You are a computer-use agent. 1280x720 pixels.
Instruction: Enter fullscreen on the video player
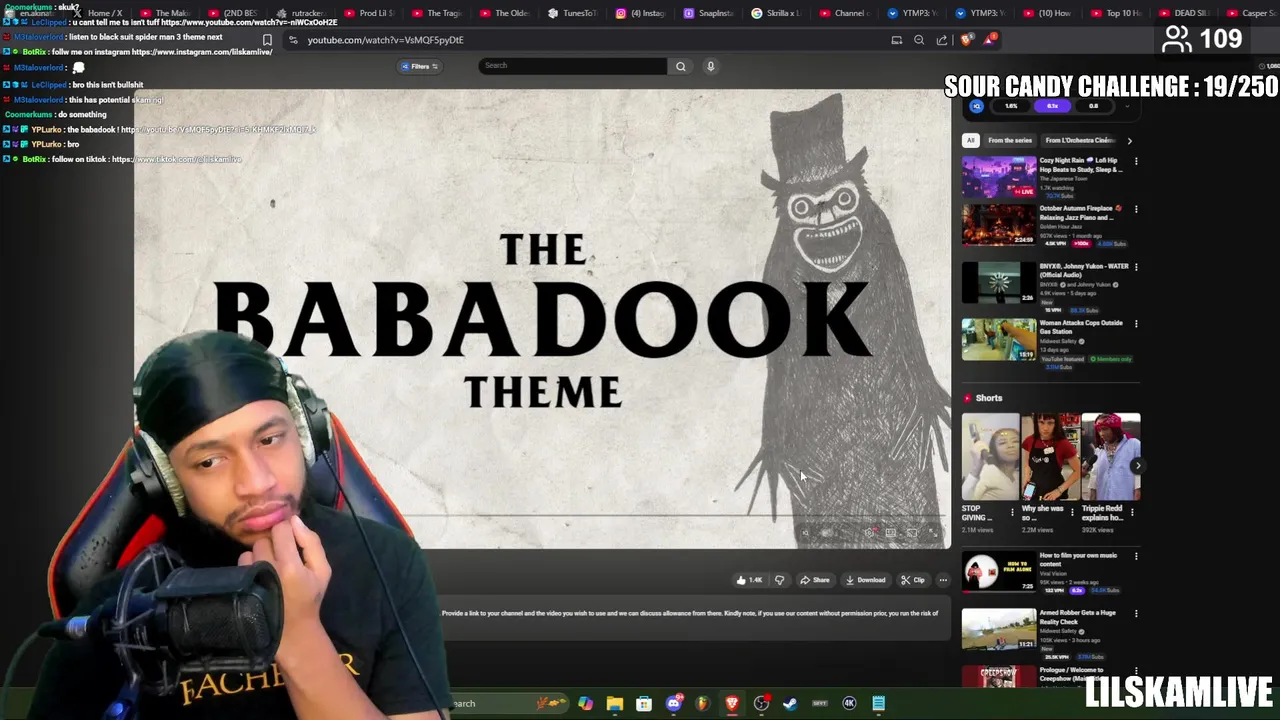pyautogui.click(x=933, y=533)
